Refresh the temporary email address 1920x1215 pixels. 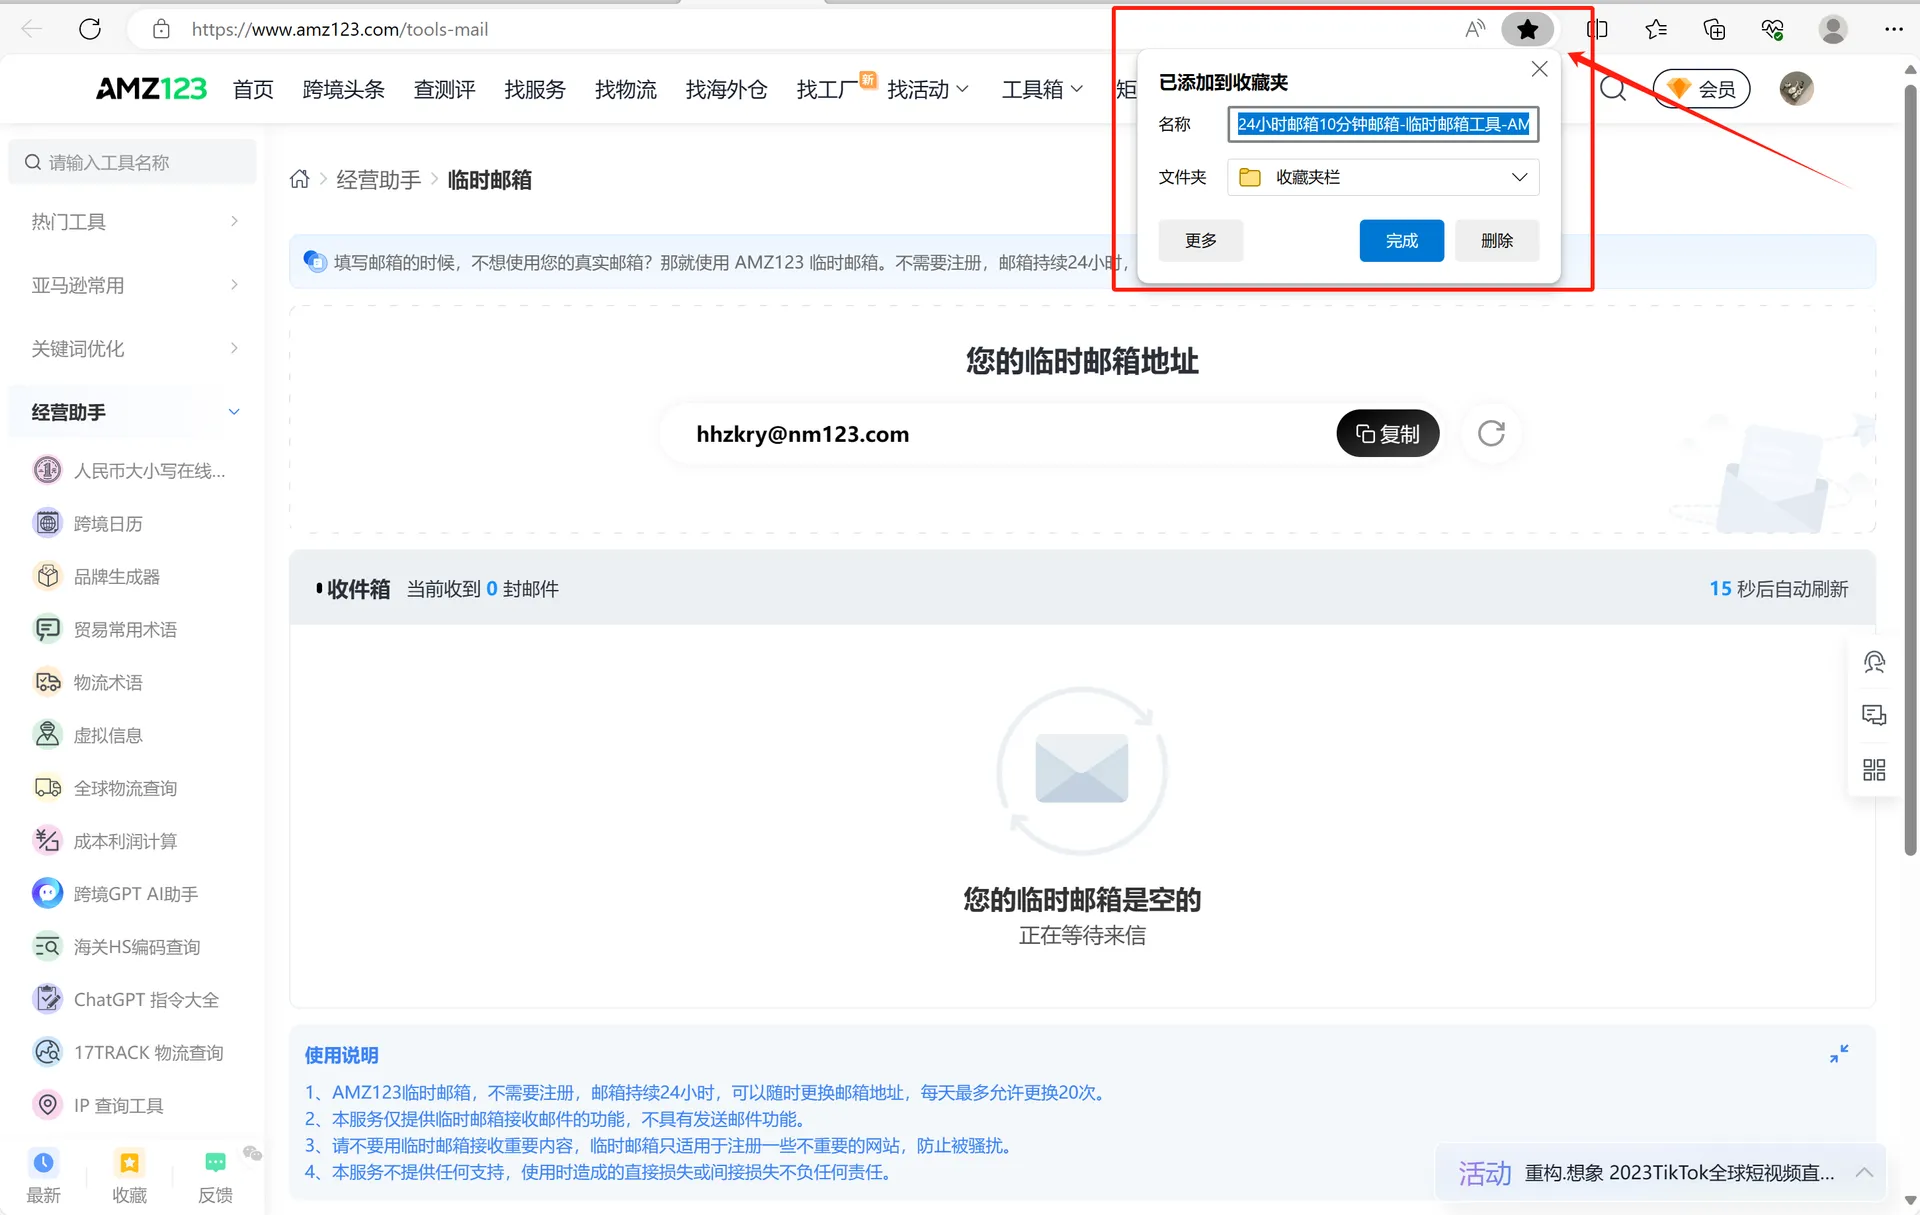click(x=1491, y=433)
